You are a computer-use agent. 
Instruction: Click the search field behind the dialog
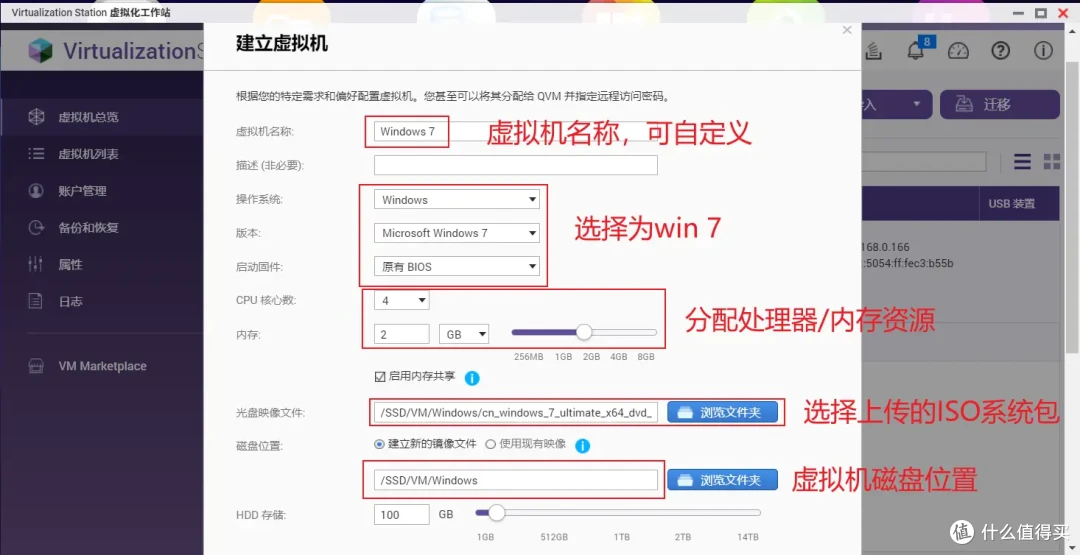tap(924, 162)
